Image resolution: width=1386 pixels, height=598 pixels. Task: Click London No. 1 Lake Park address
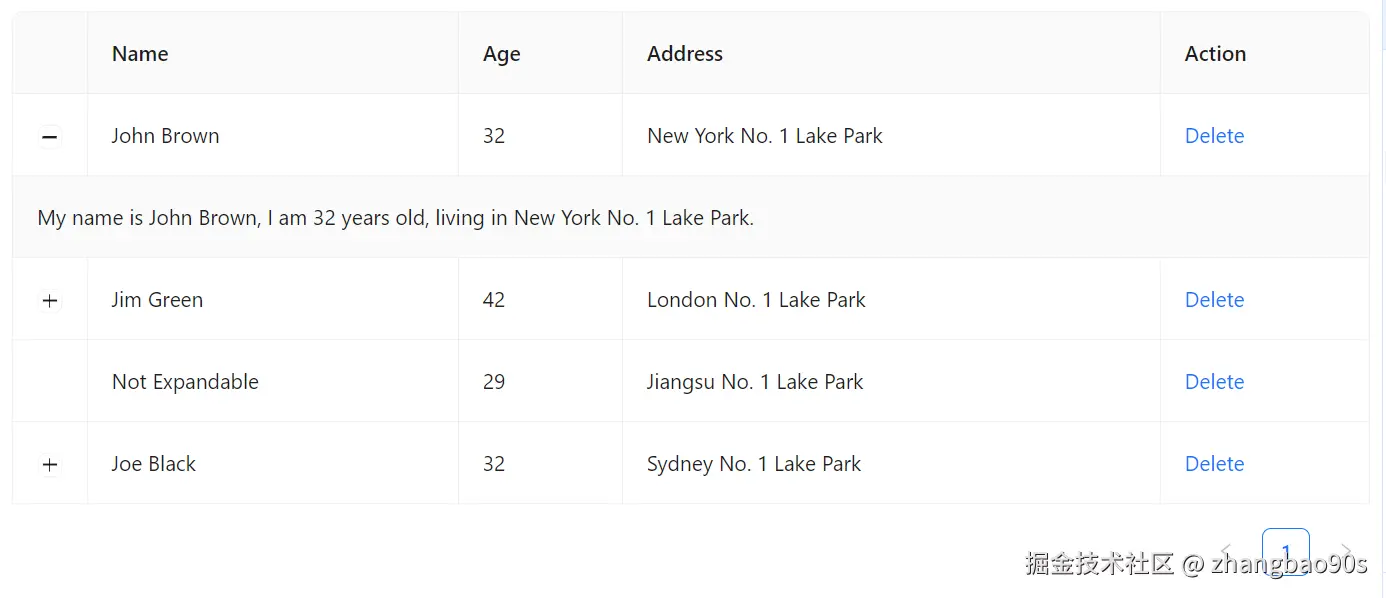(756, 300)
